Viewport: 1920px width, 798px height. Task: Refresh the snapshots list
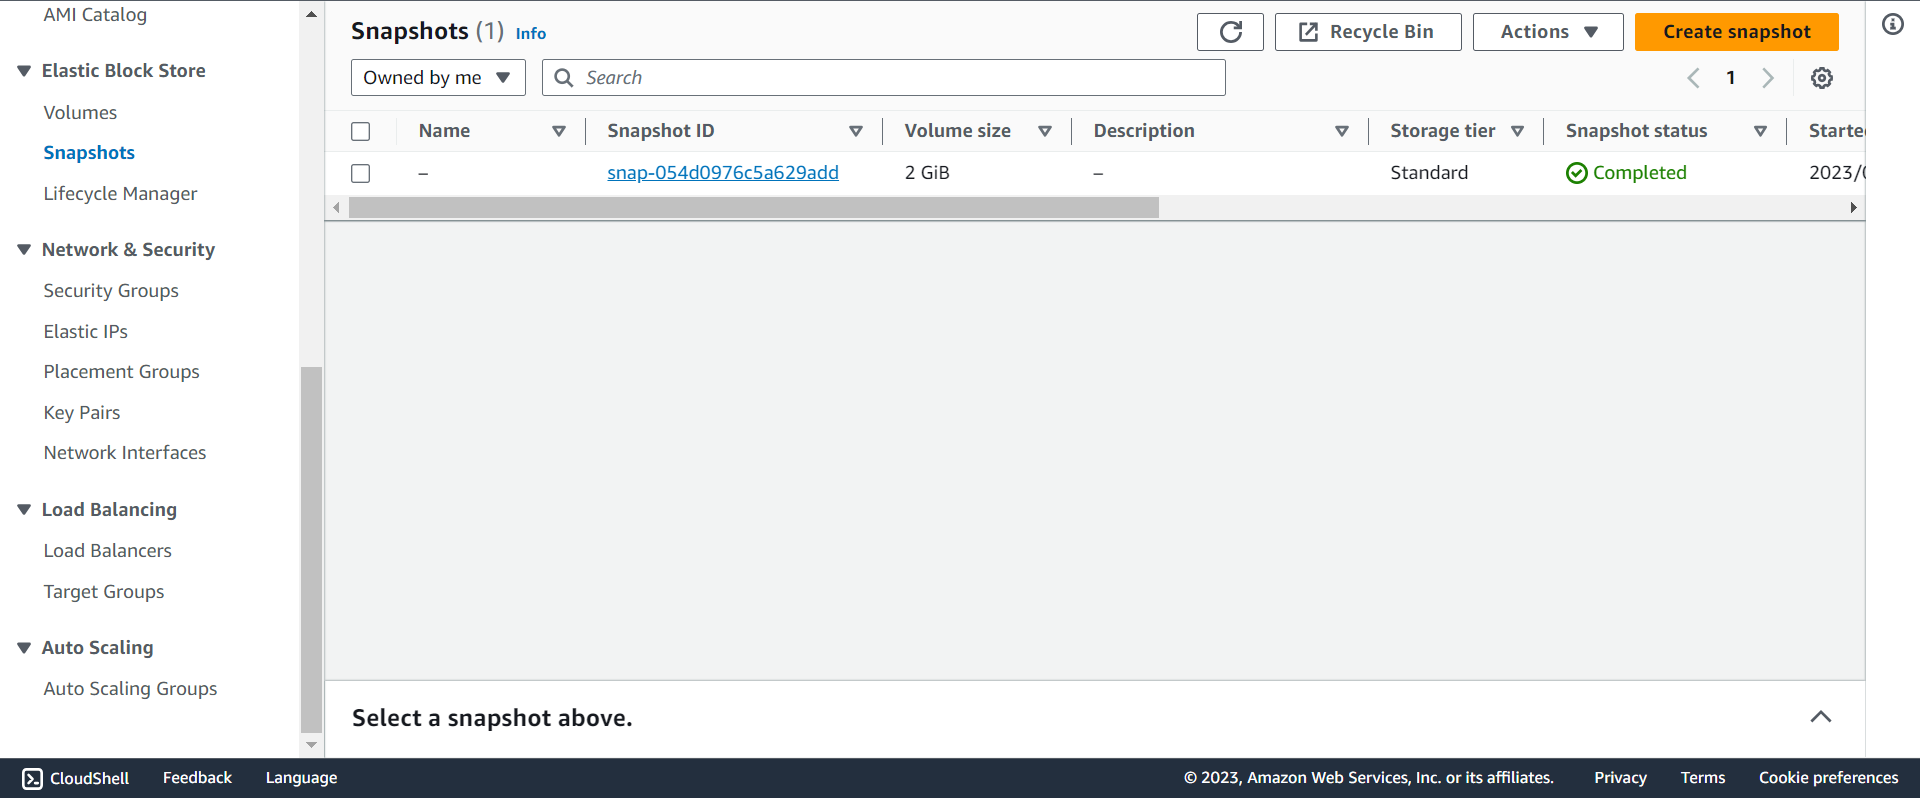click(1230, 32)
